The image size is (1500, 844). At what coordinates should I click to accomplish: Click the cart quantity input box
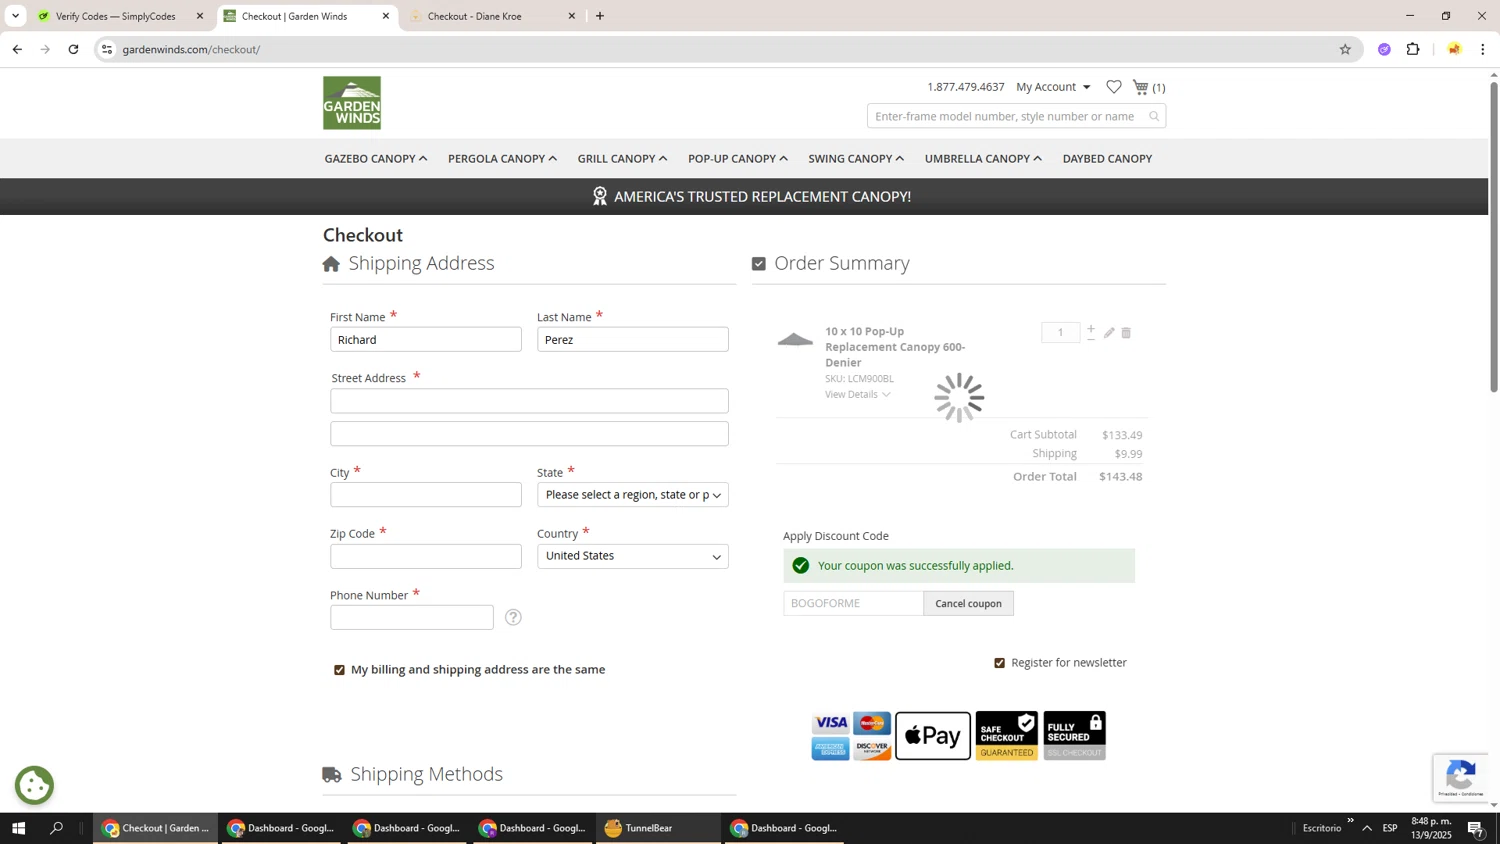1060,333
